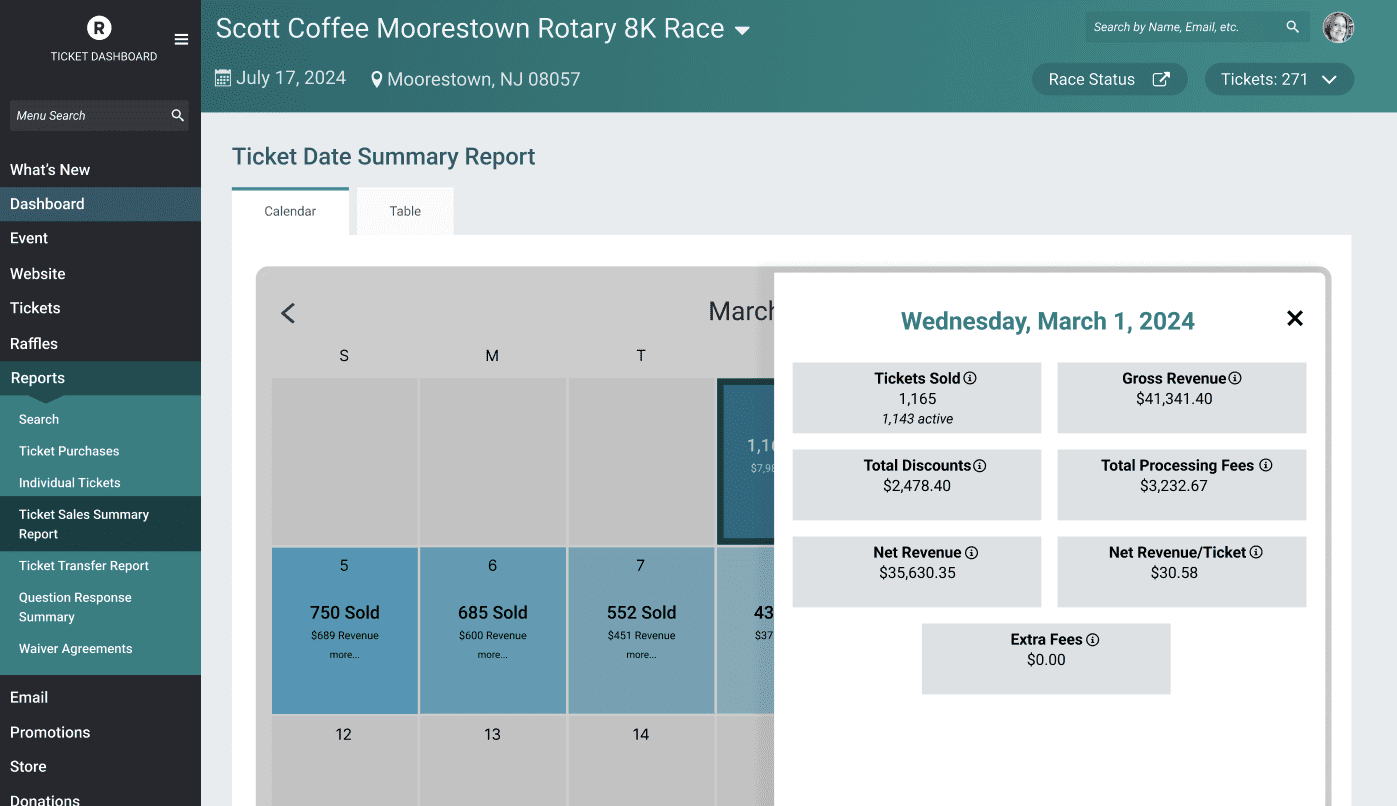Image resolution: width=1397 pixels, height=806 pixels.
Task: Click the info icon beside Tickets Sold
Action: click(x=970, y=378)
